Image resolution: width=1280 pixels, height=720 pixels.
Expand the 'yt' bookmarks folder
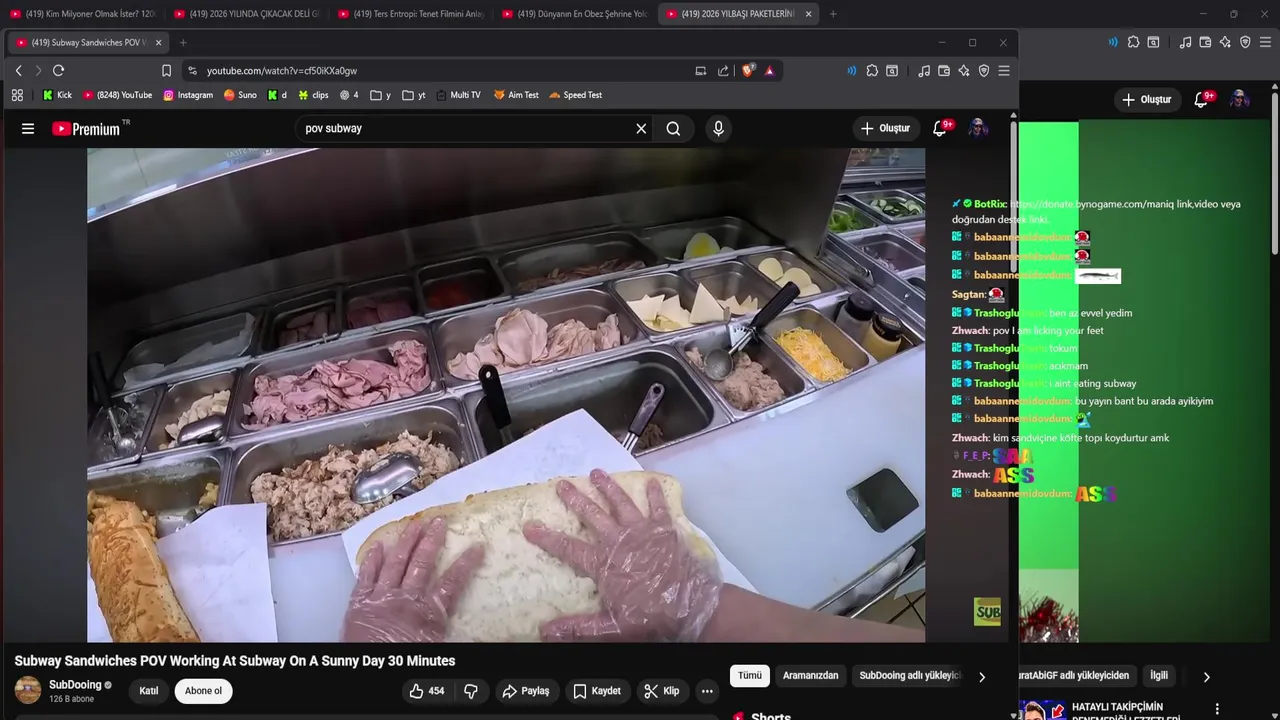click(413, 95)
